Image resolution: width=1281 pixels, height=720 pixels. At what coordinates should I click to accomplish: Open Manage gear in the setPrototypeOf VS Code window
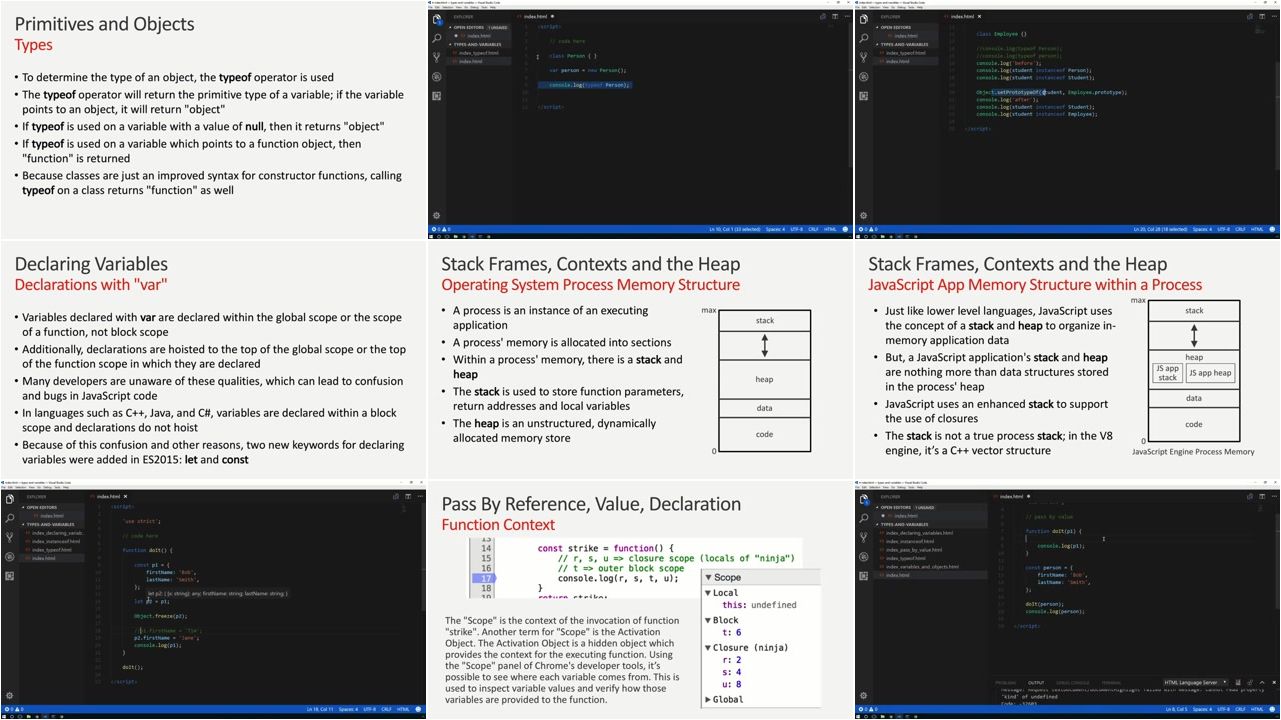click(864, 215)
